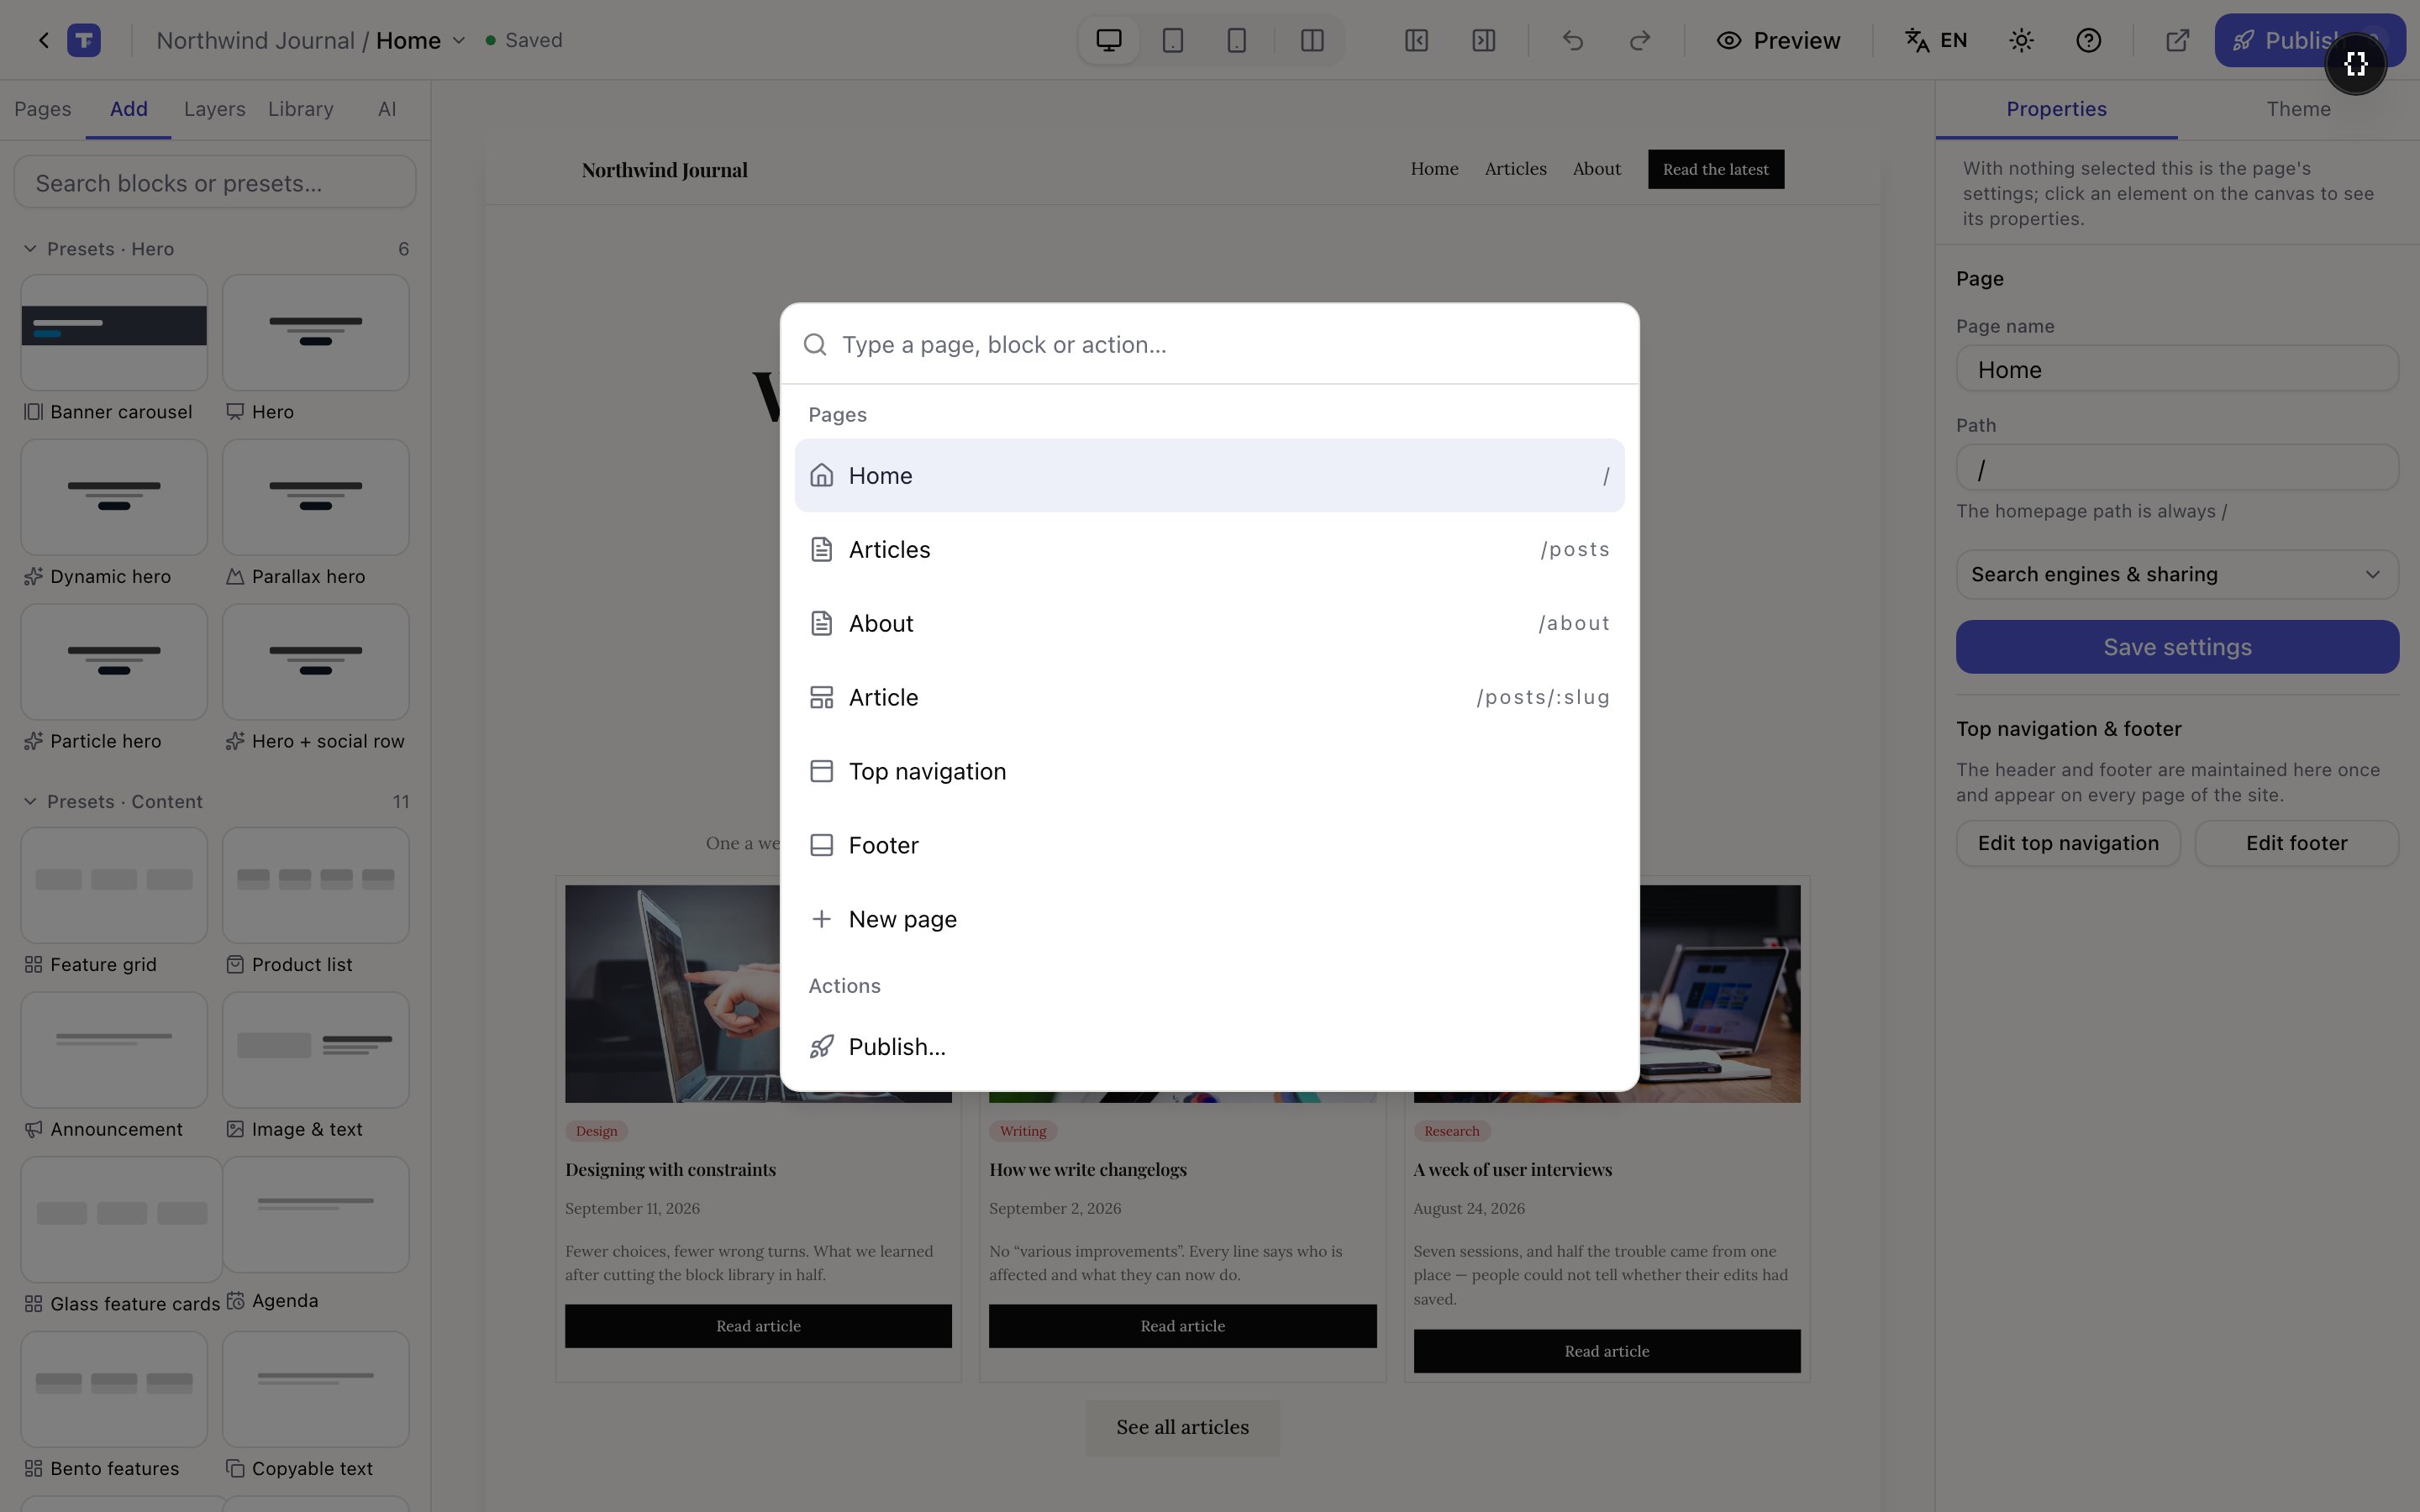2420x1512 pixels.
Task: Open help question mark icon
Action: 2088,40
